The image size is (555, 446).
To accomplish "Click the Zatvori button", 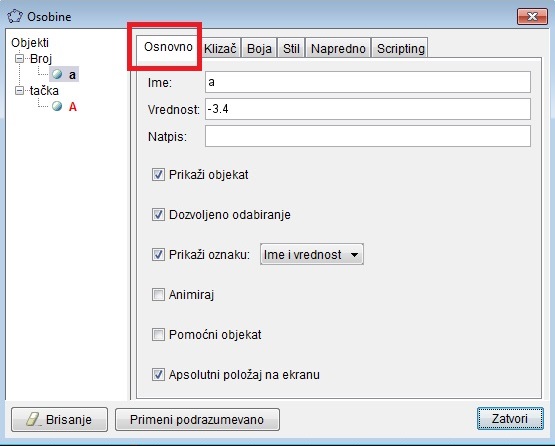I will (x=510, y=419).
